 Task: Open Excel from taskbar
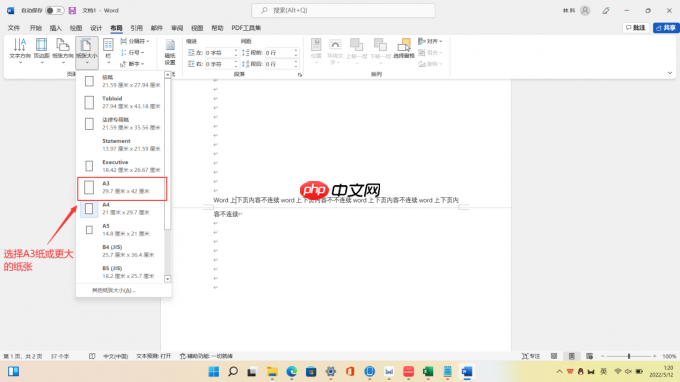pos(428,372)
